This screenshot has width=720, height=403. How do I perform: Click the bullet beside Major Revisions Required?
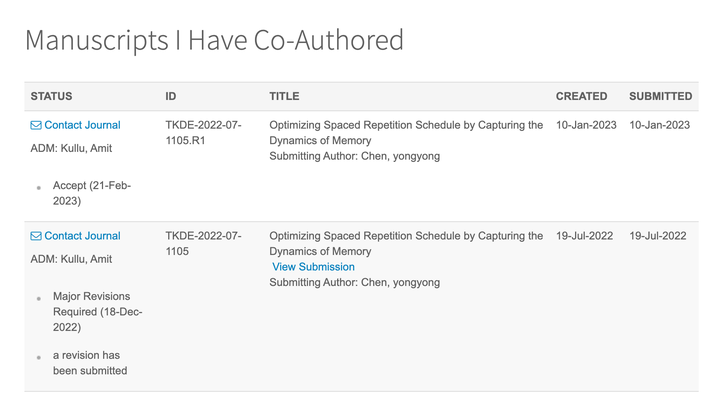[x=39, y=299]
